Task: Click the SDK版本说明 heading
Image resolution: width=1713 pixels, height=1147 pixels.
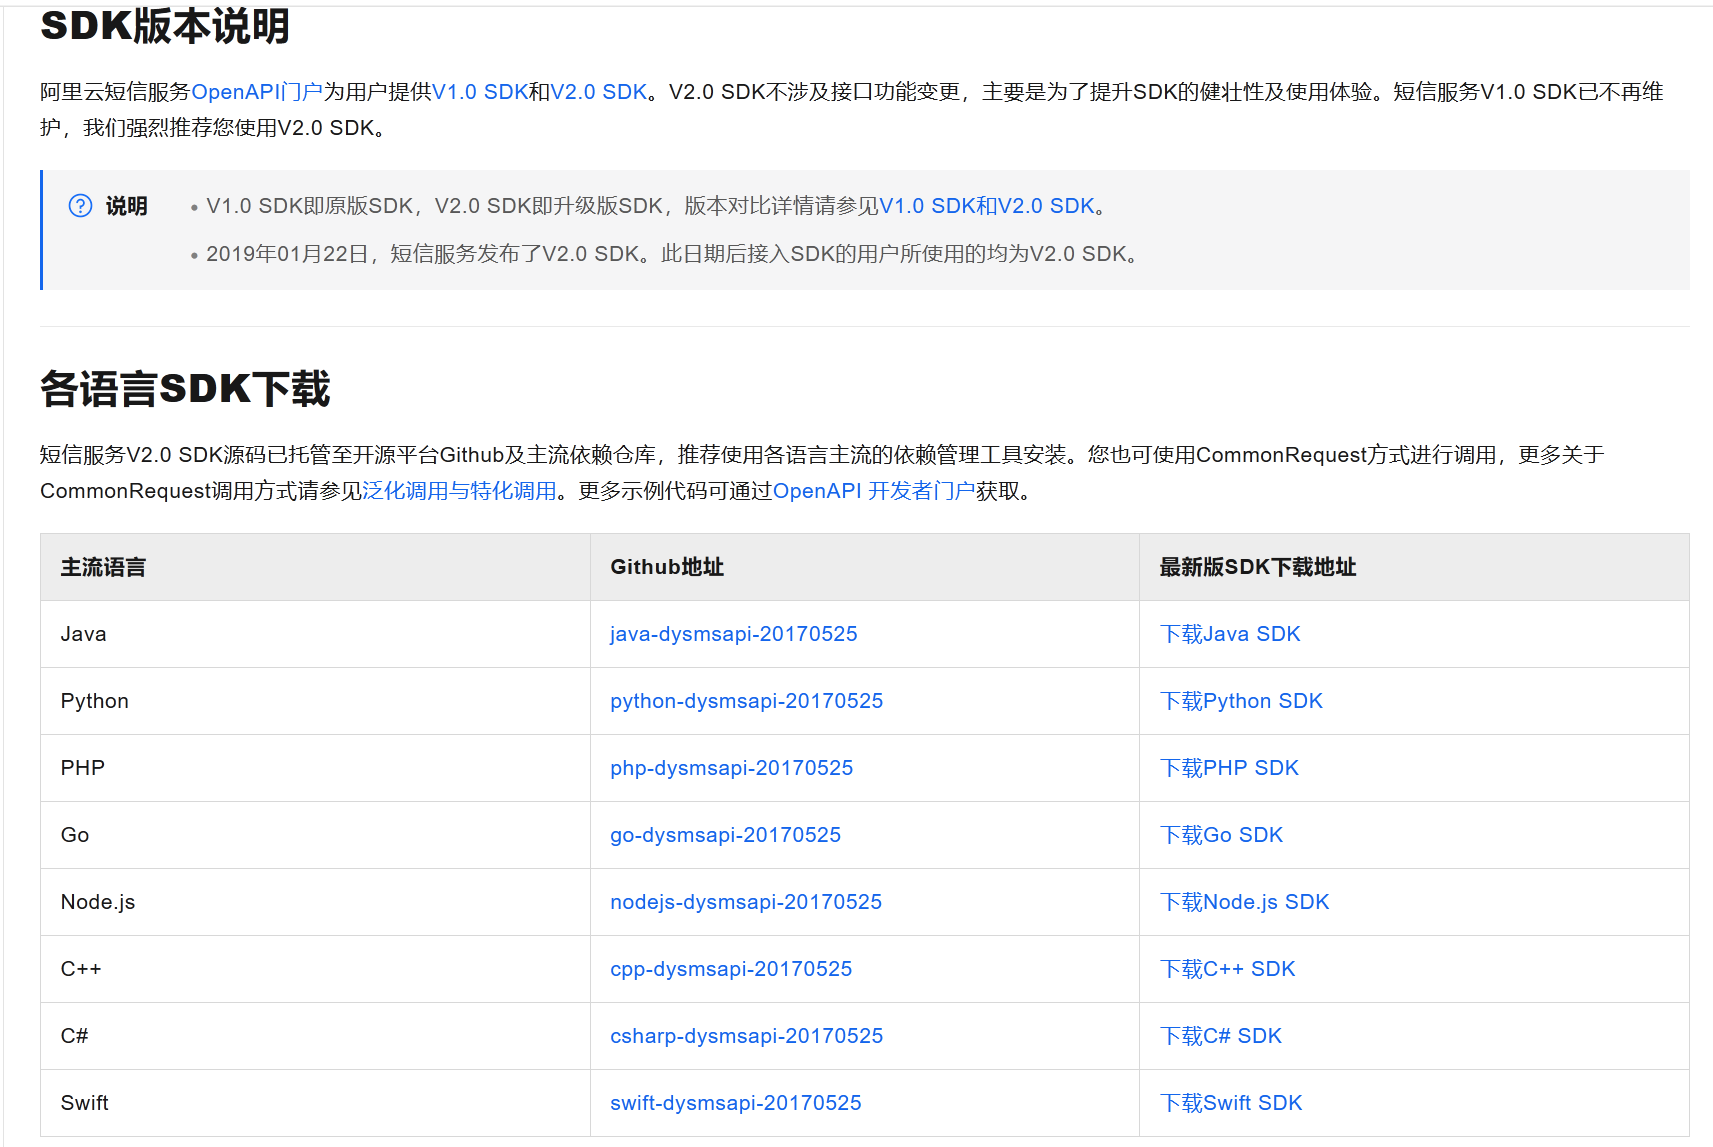Action: pyautogui.click(x=165, y=26)
